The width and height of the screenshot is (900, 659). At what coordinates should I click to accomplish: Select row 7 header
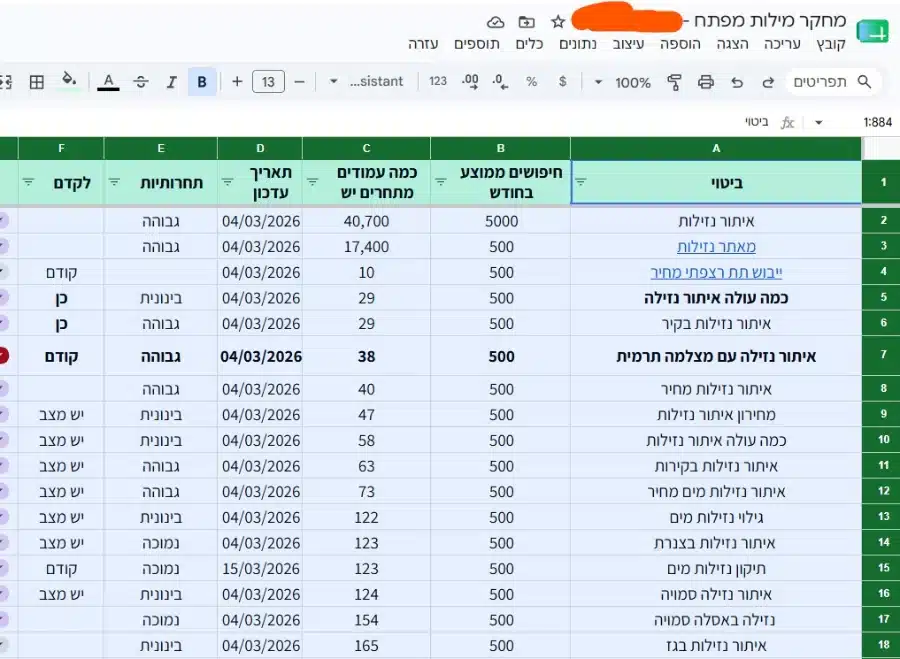[883, 356]
